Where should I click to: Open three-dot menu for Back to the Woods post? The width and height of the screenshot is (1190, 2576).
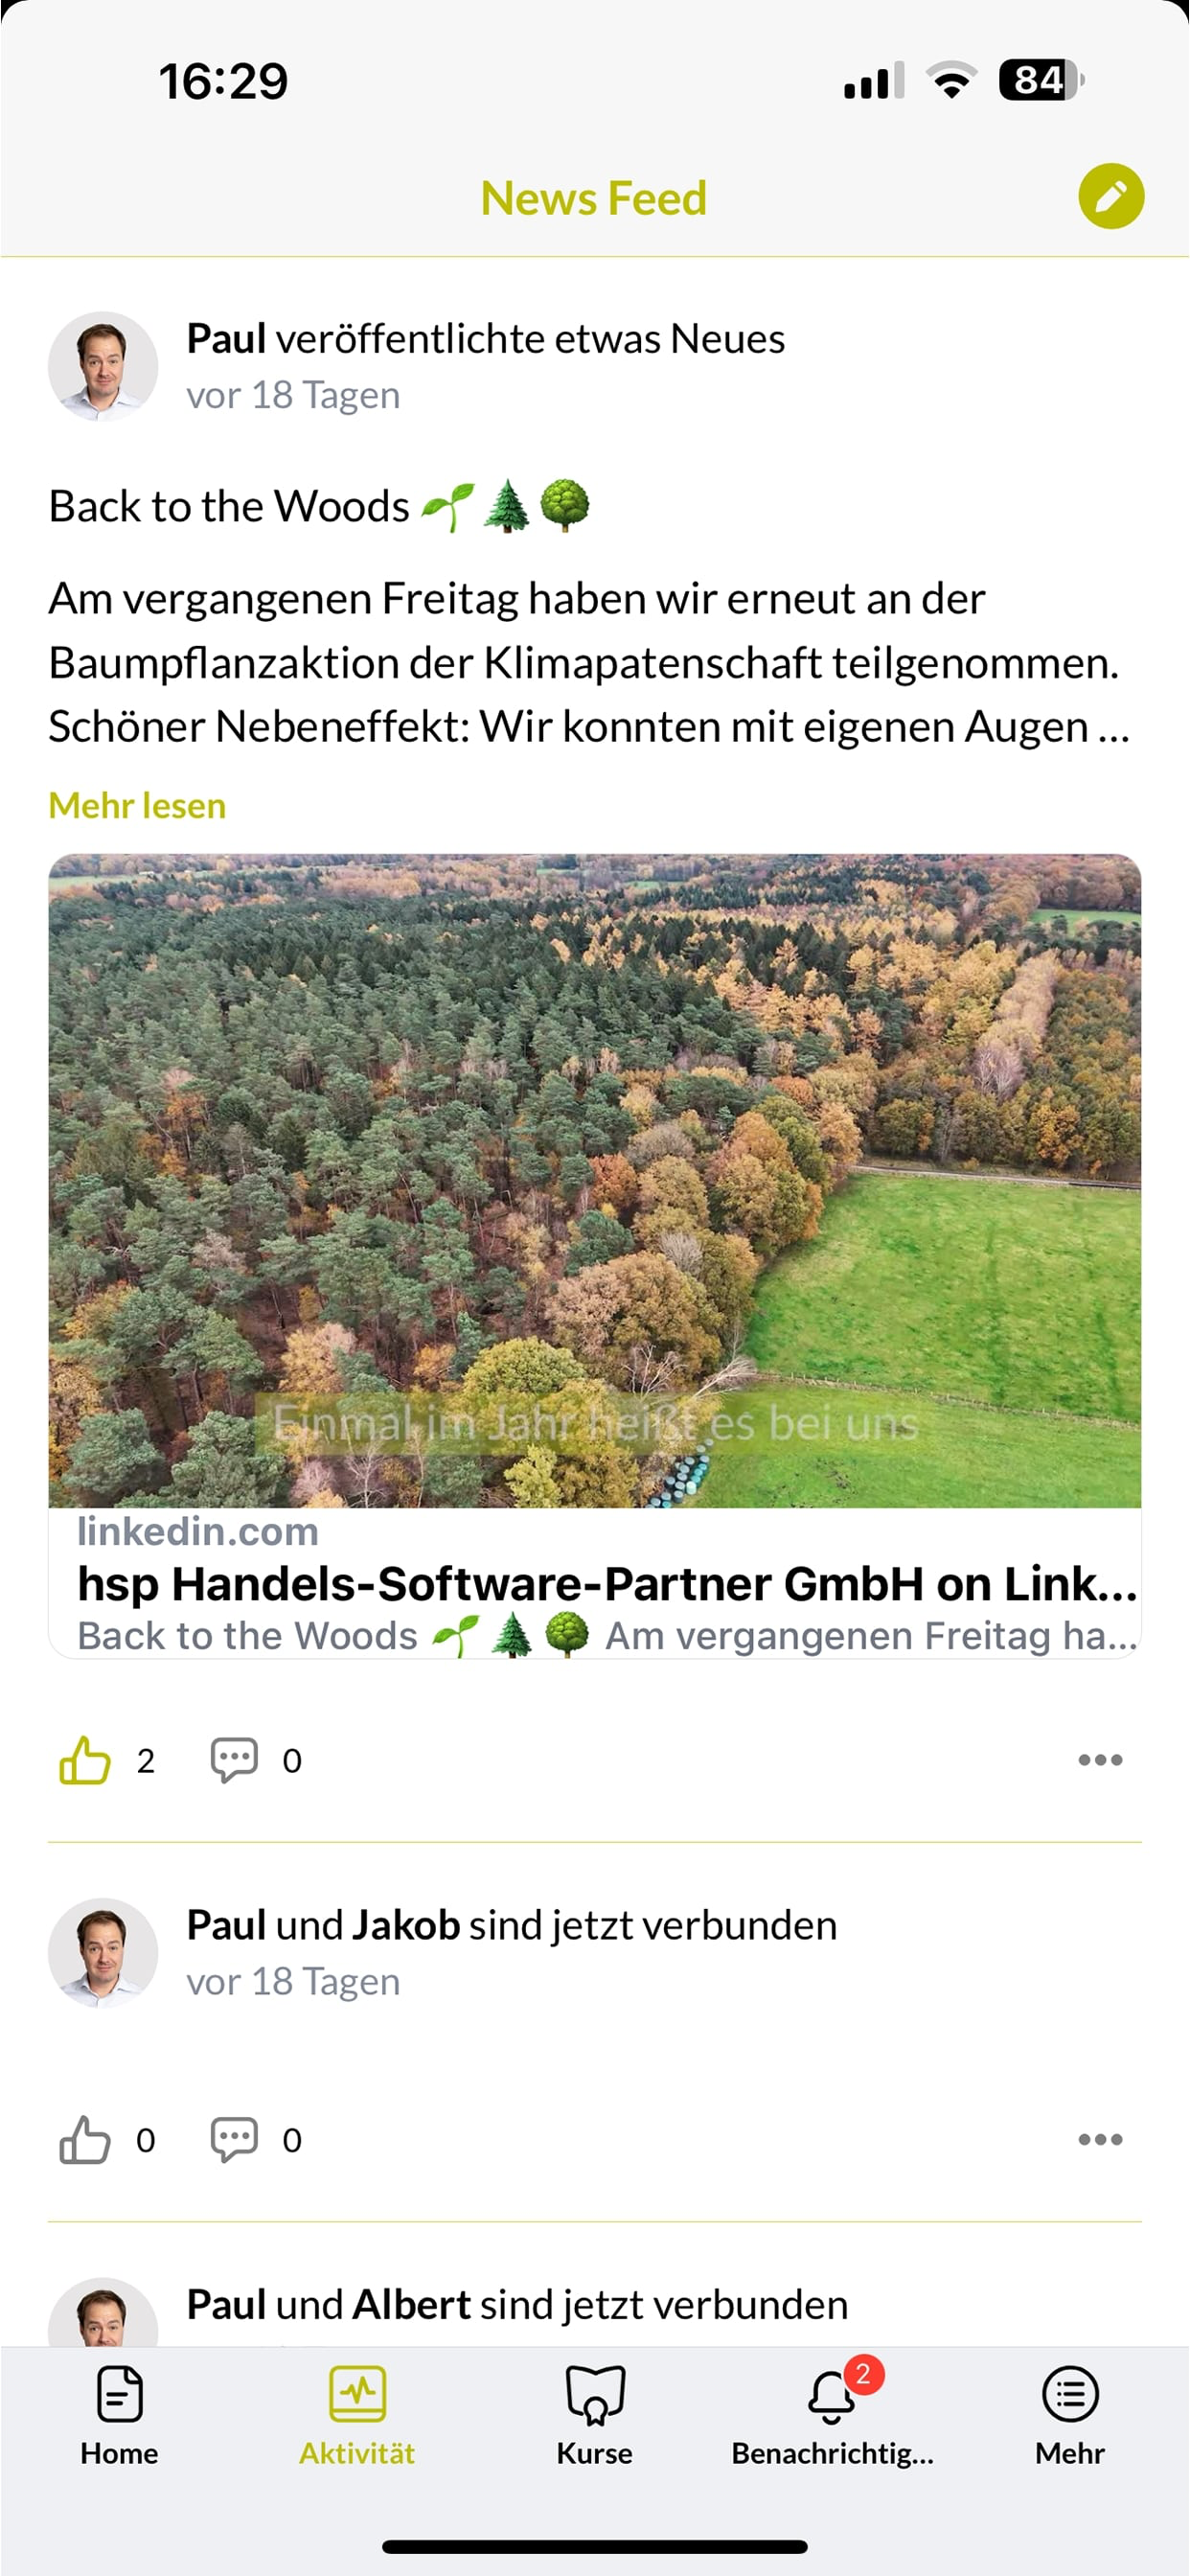pyautogui.click(x=1100, y=1759)
